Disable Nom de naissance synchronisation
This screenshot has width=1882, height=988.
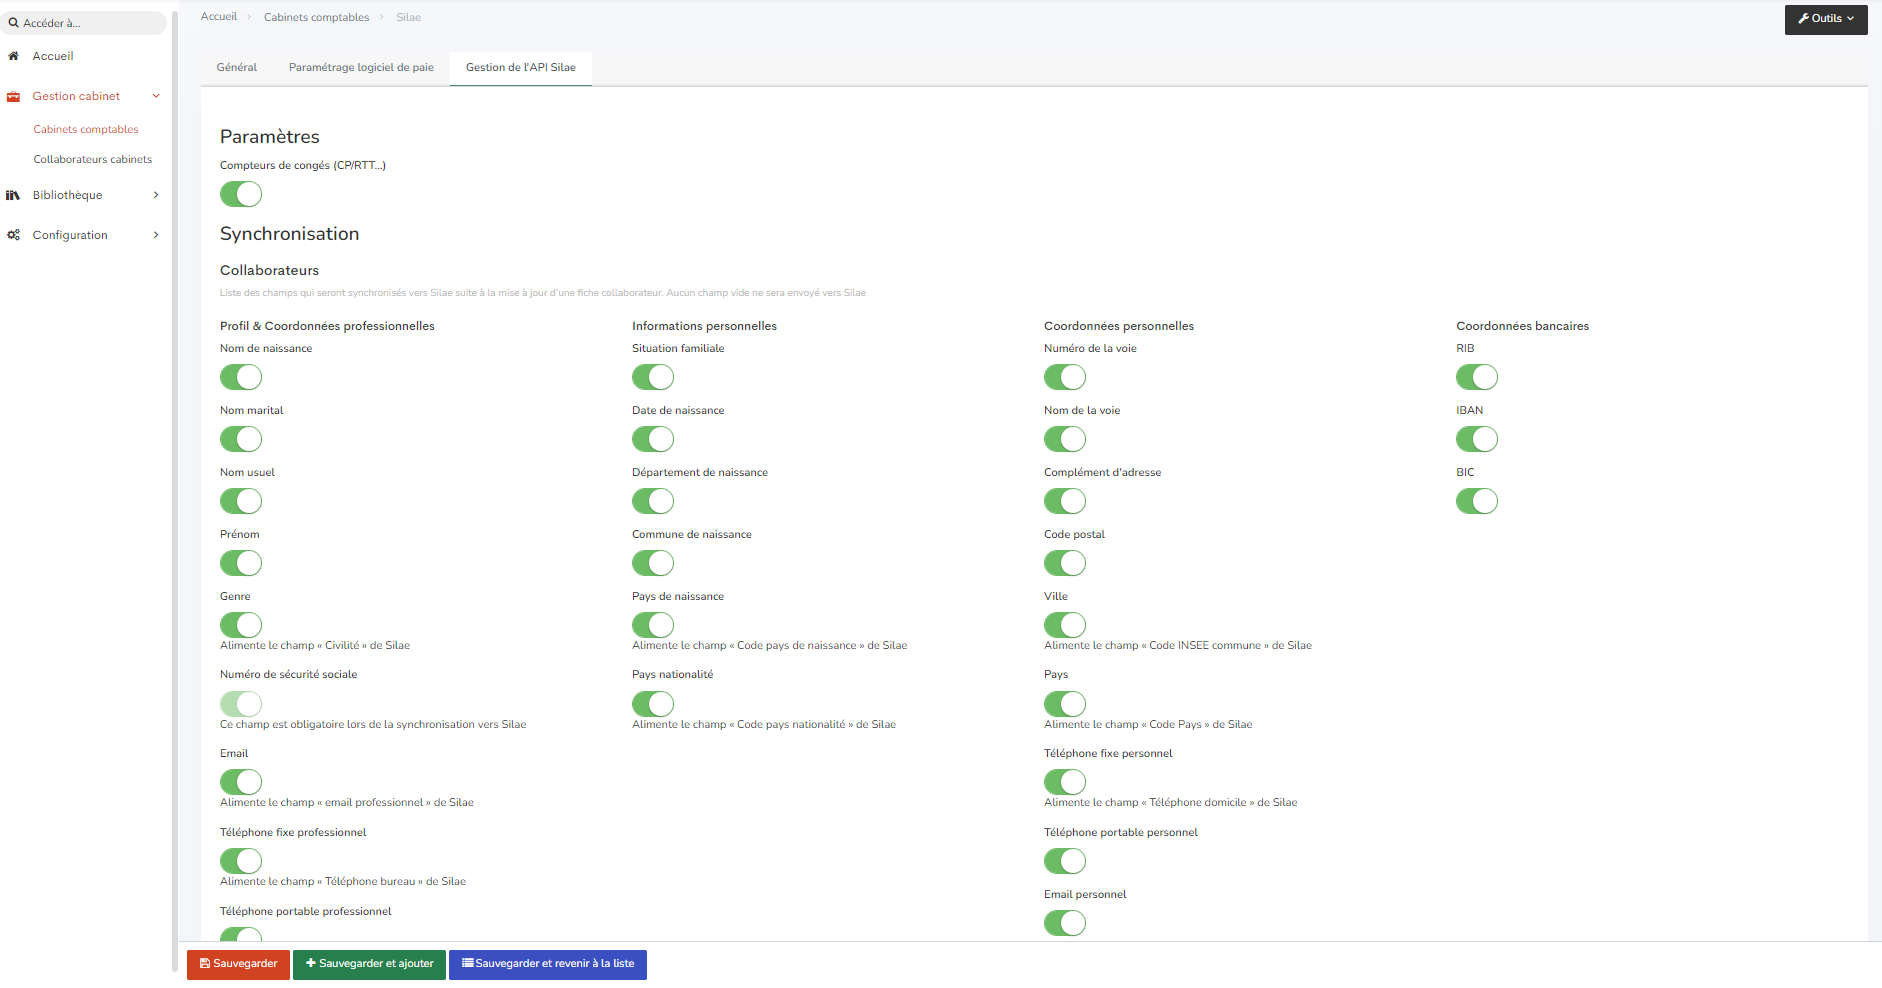point(241,377)
